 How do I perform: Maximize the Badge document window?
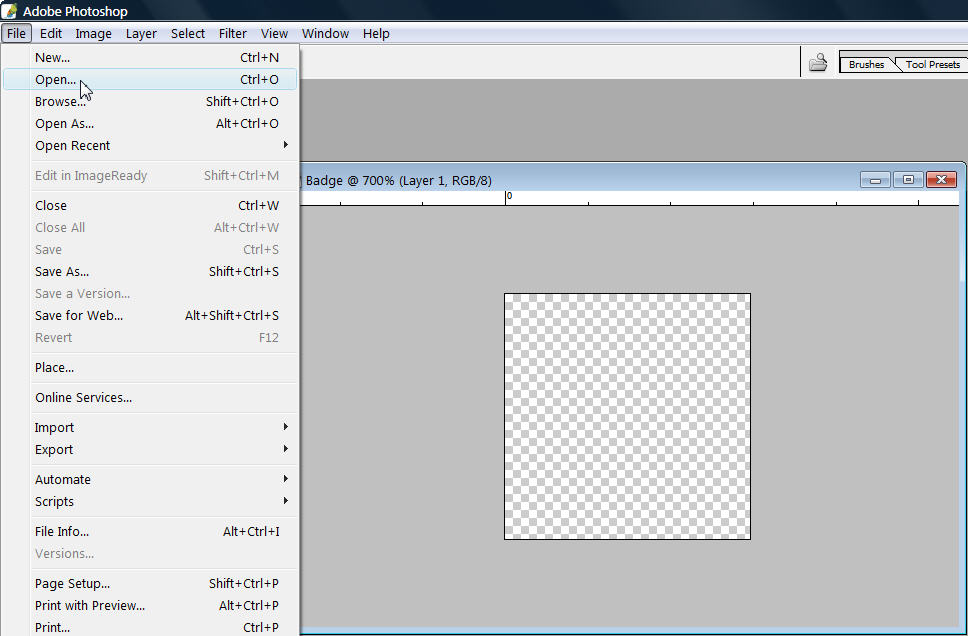click(x=908, y=180)
